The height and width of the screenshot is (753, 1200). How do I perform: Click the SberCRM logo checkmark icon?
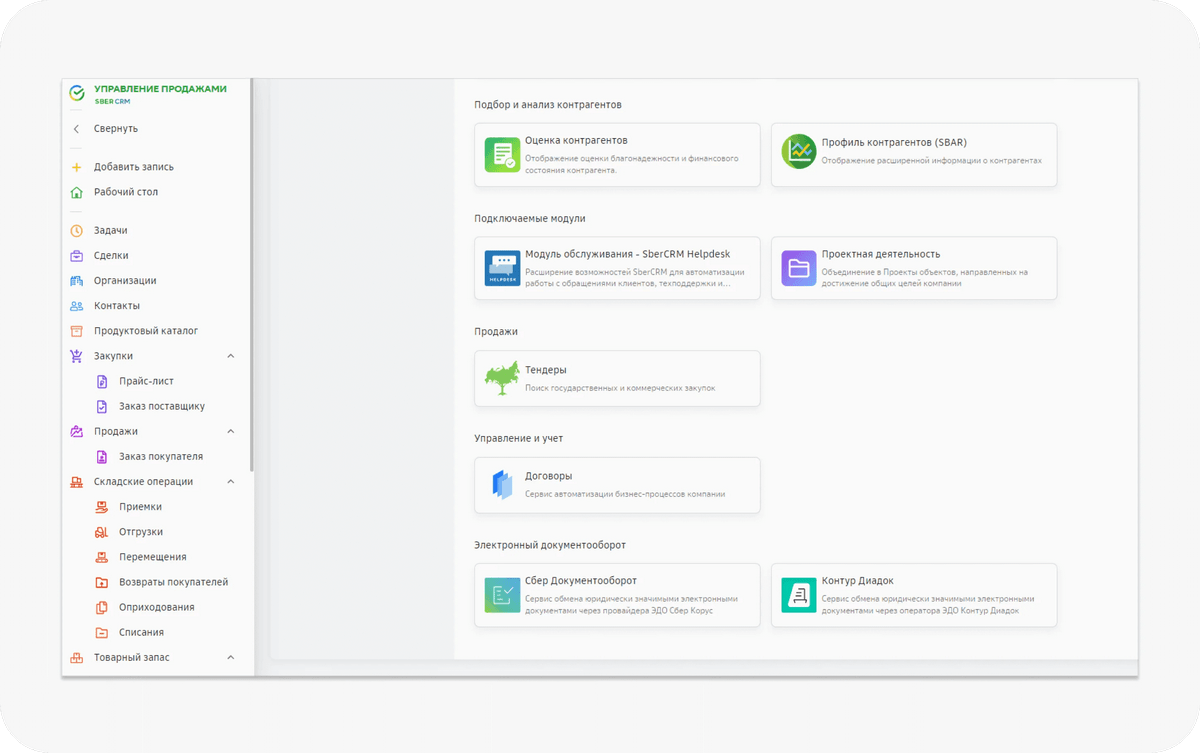pyautogui.click(x=77, y=93)
